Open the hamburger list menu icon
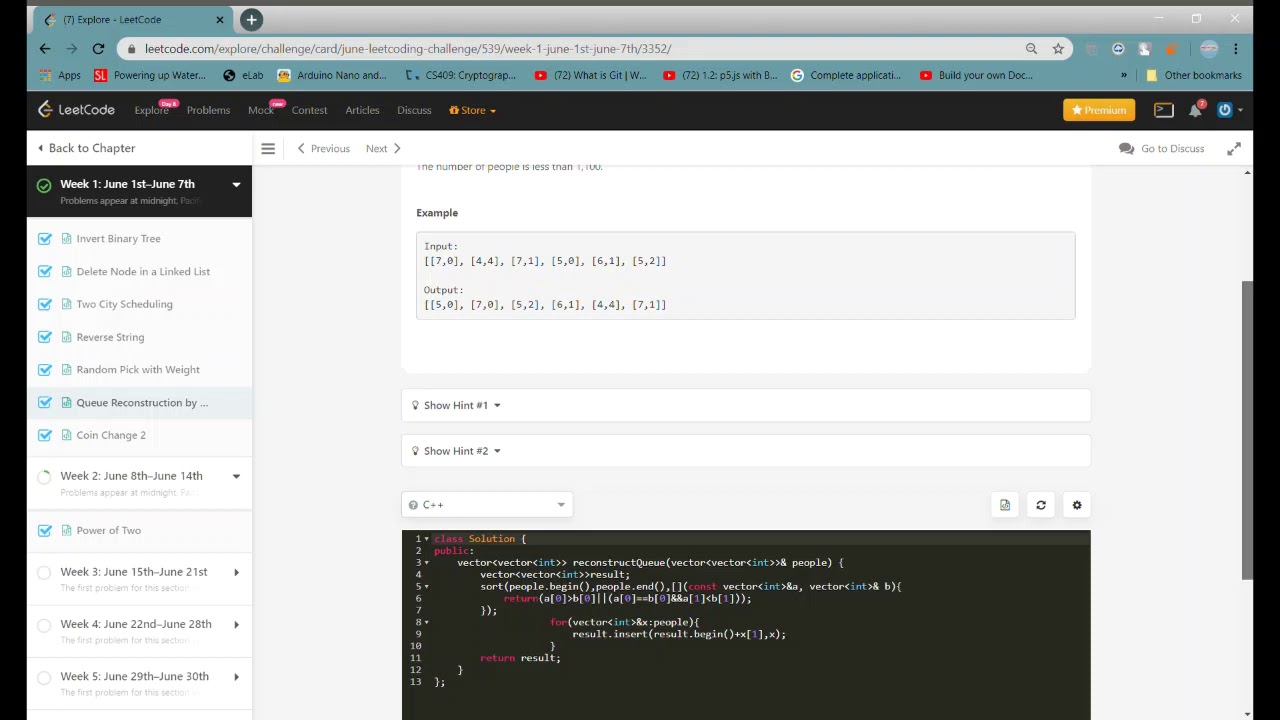1280x720 pixels. point(268,149)
